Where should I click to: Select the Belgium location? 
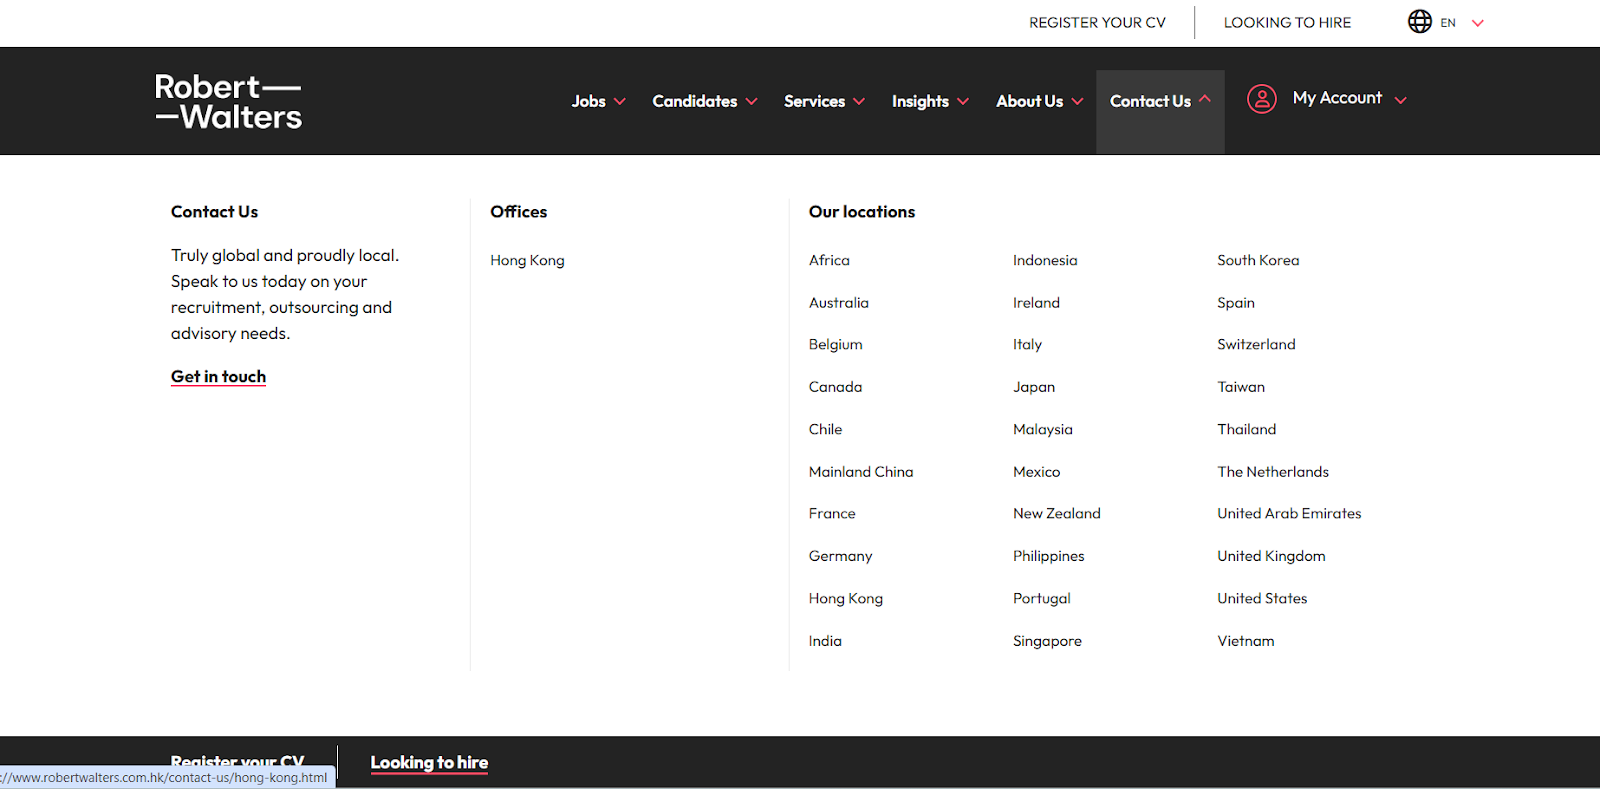(x=835, y=344)
